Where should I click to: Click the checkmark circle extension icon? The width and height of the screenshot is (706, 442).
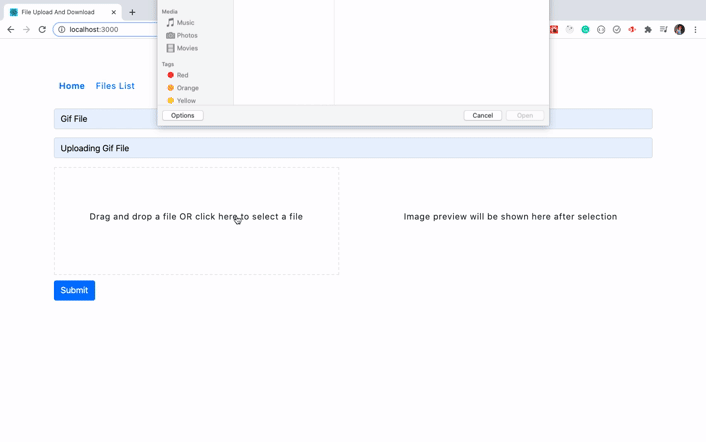point(617,30)
